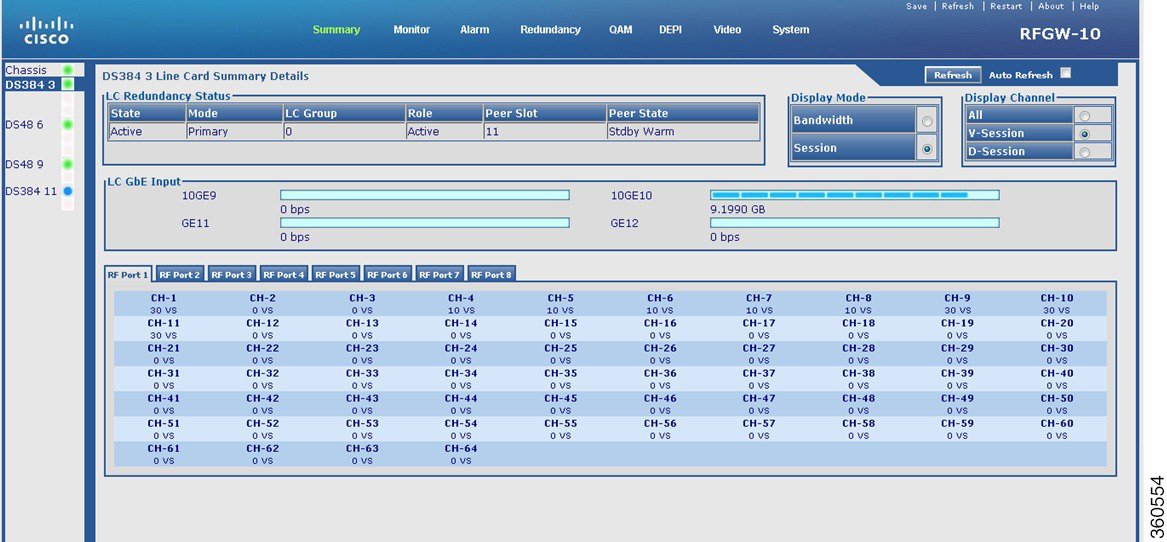Click the 10GE10 input bandwidth bar
This screenshot has width=1167, height=542.
pos(854,195)
